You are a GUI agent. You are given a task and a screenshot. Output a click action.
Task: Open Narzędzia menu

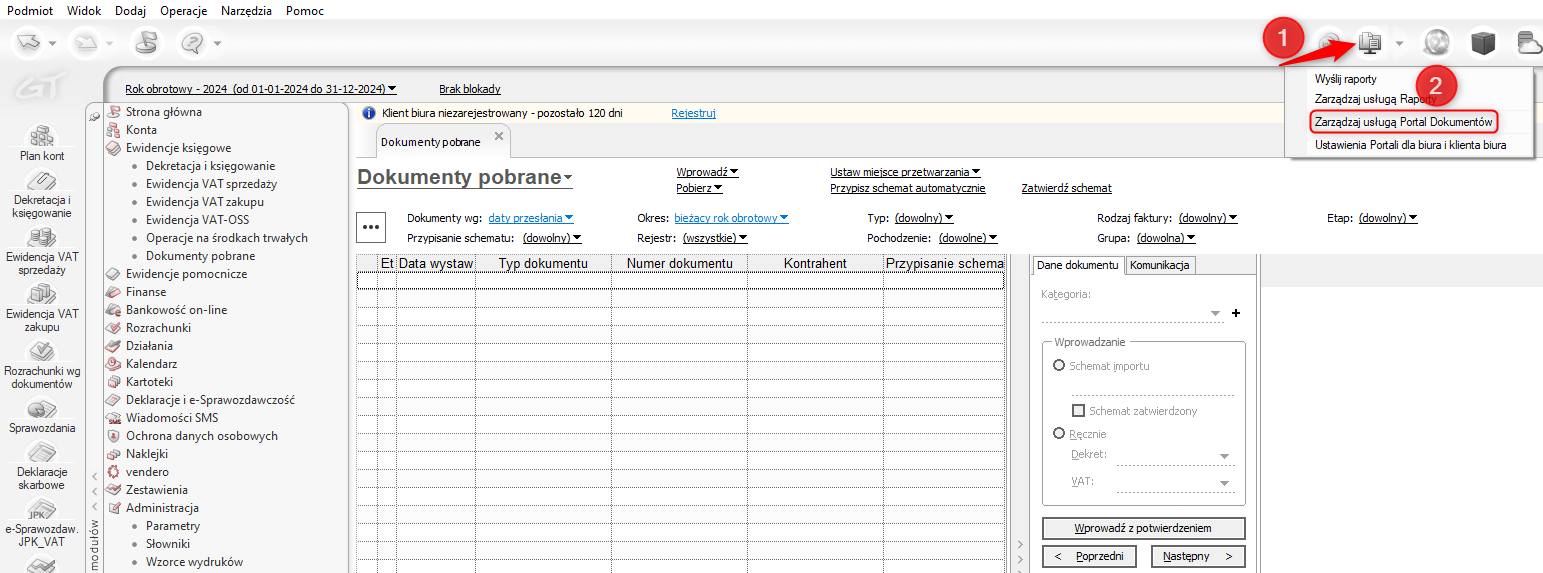coord(246,10)
